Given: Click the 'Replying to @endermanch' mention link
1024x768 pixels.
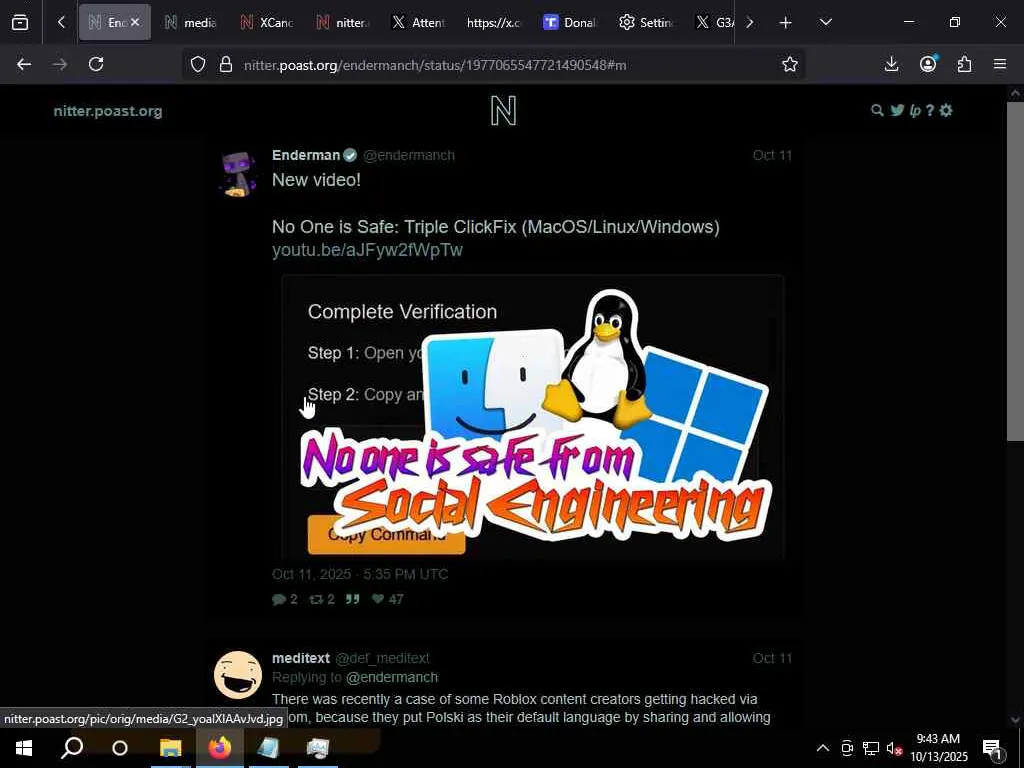Looking at the screenshot, I should [x=392, y=677].
